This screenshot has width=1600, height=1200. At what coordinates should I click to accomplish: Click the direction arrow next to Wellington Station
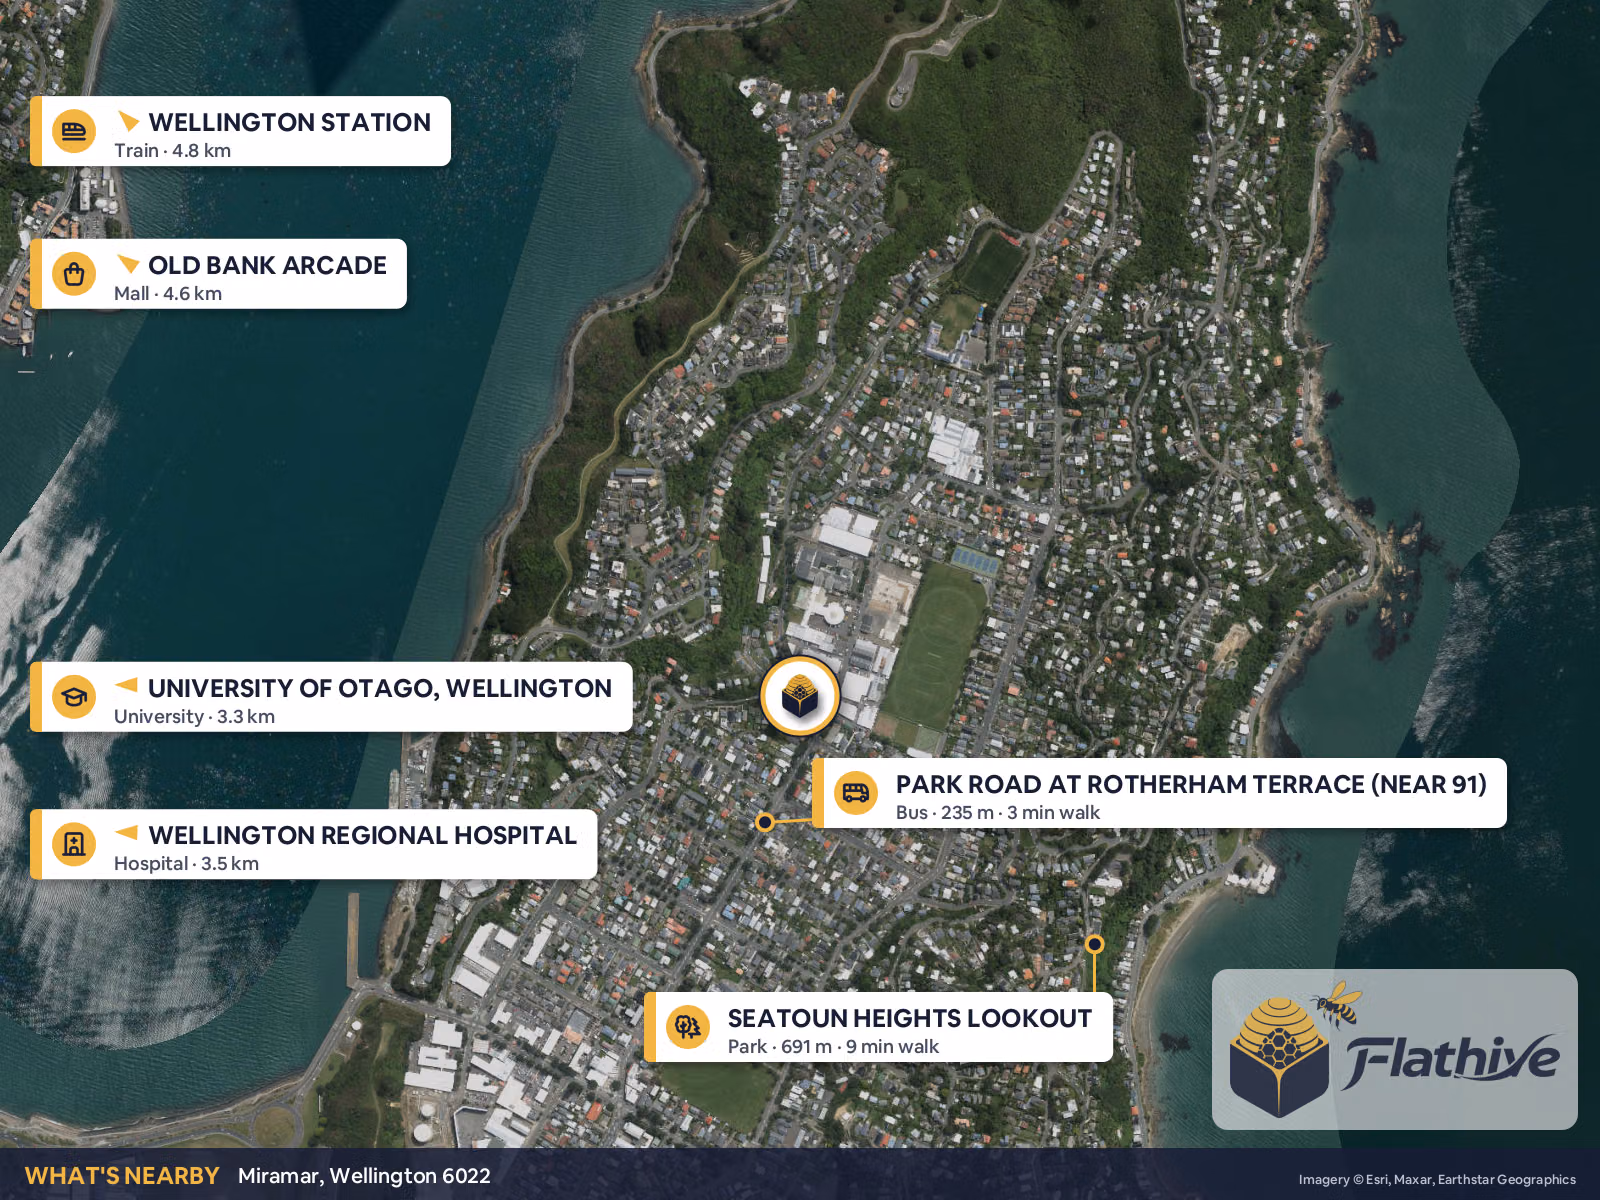(128, 121)
